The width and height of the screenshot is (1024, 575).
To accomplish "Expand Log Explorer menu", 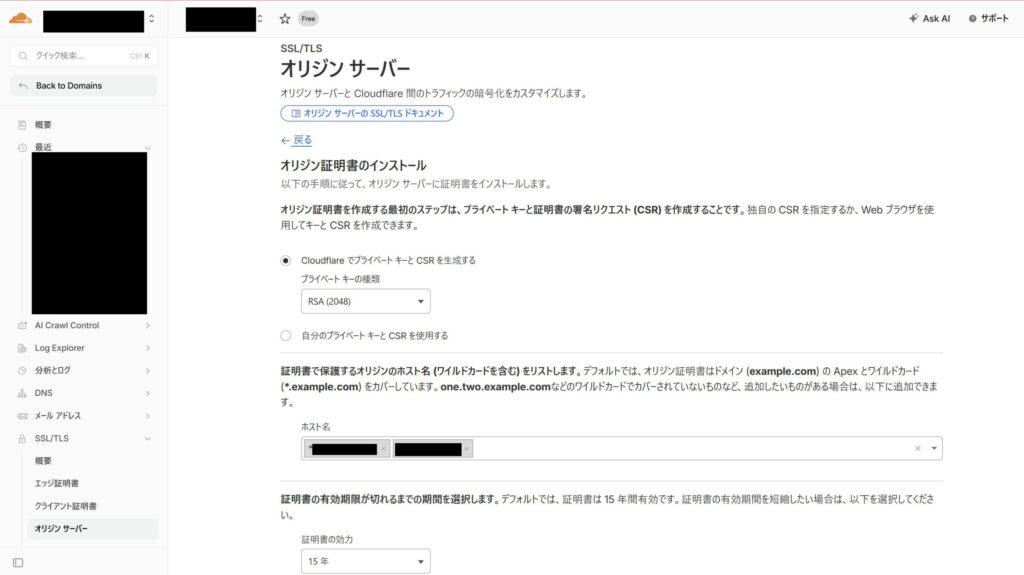I will 148,348.
